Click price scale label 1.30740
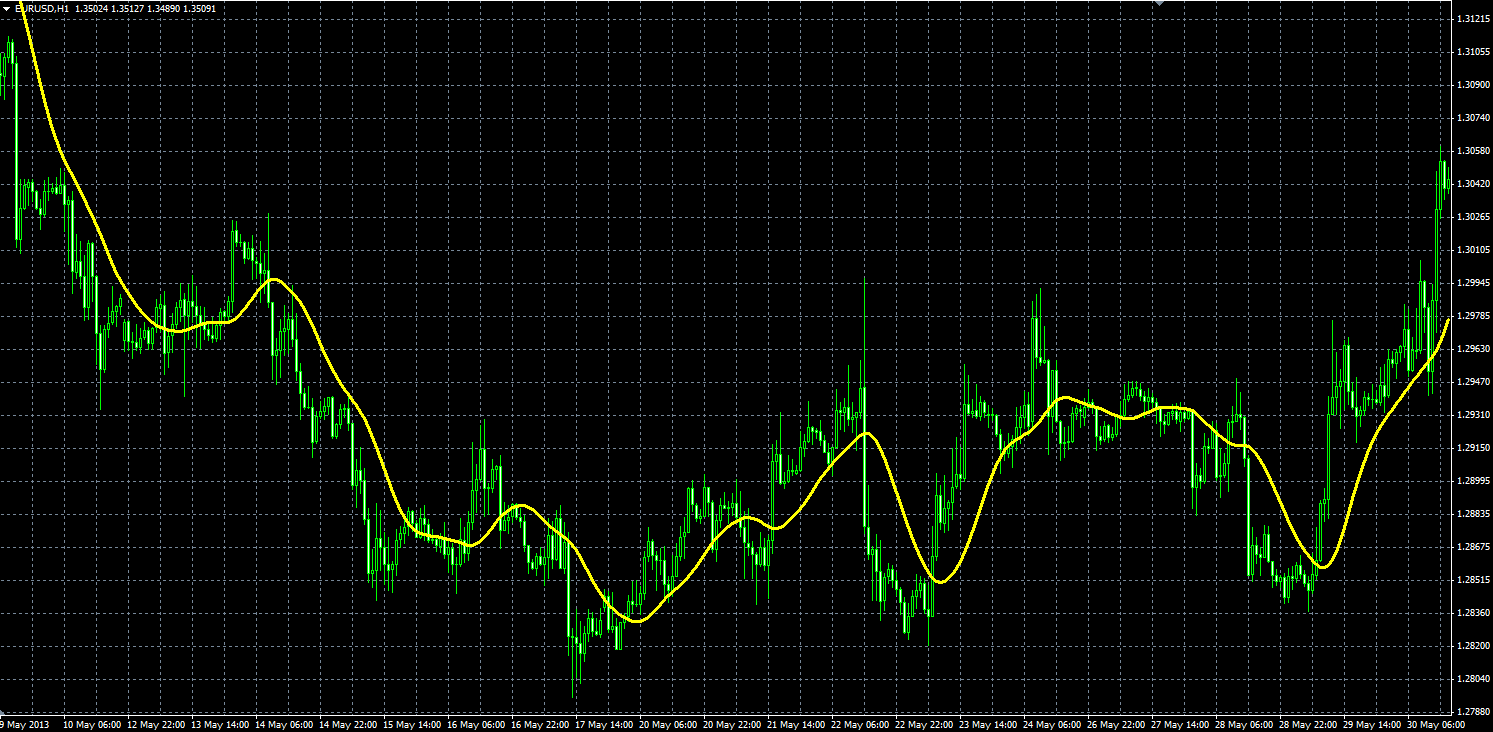The width and height of the screenshot is (1493, 732). (1473, 118)
